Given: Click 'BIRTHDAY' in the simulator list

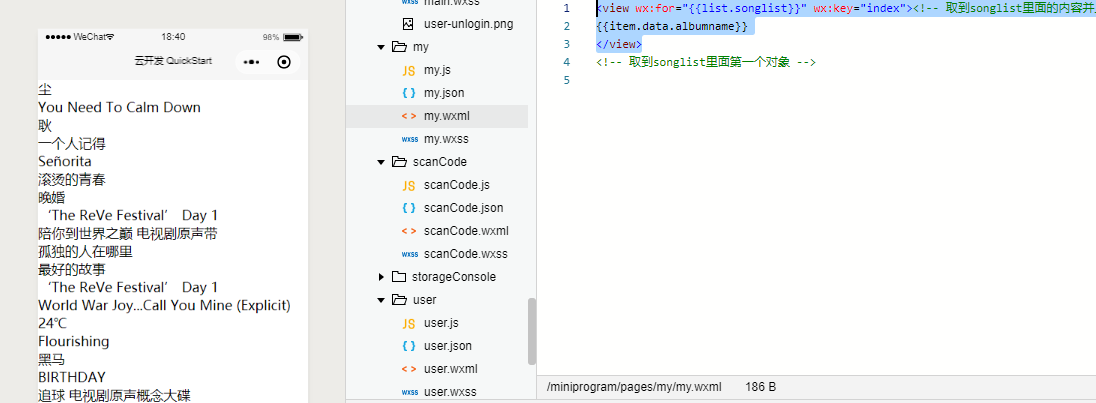Looking at the screenshot, I should pos(72,377).
